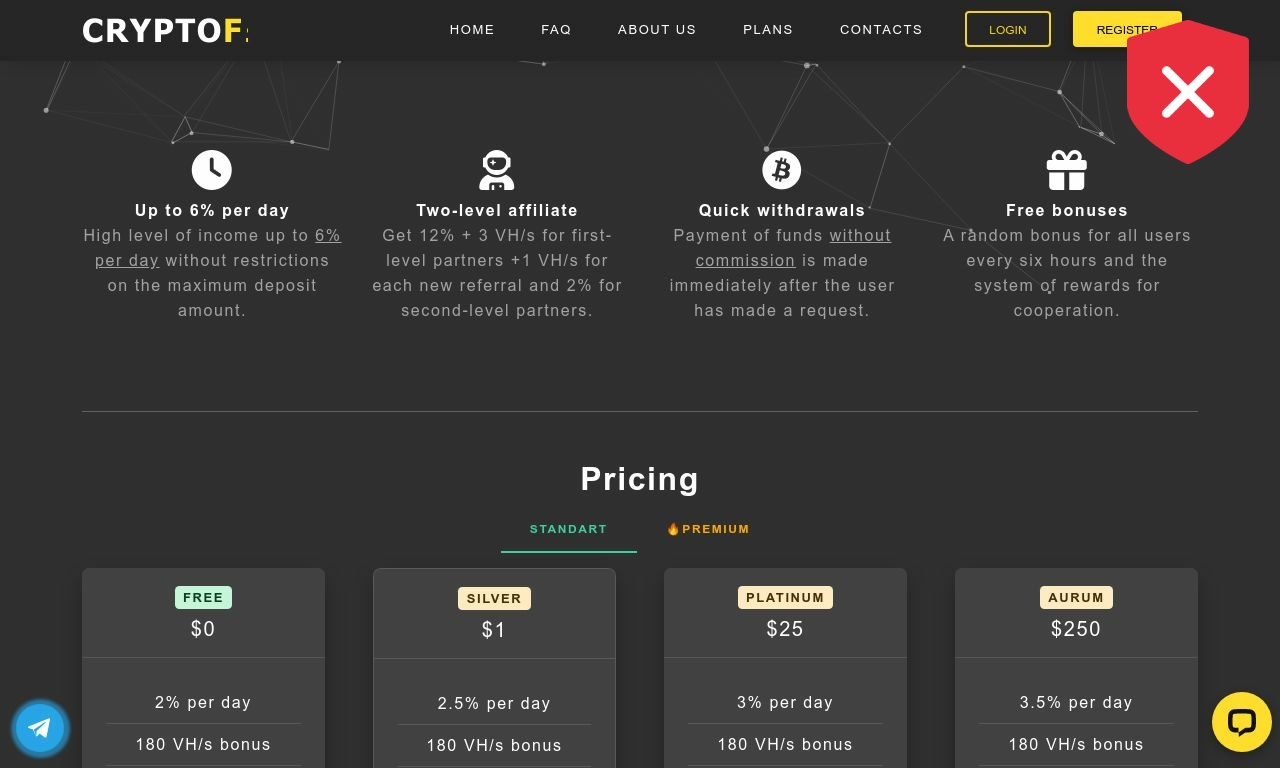Open the Contacts navigation link

point(881,29)
